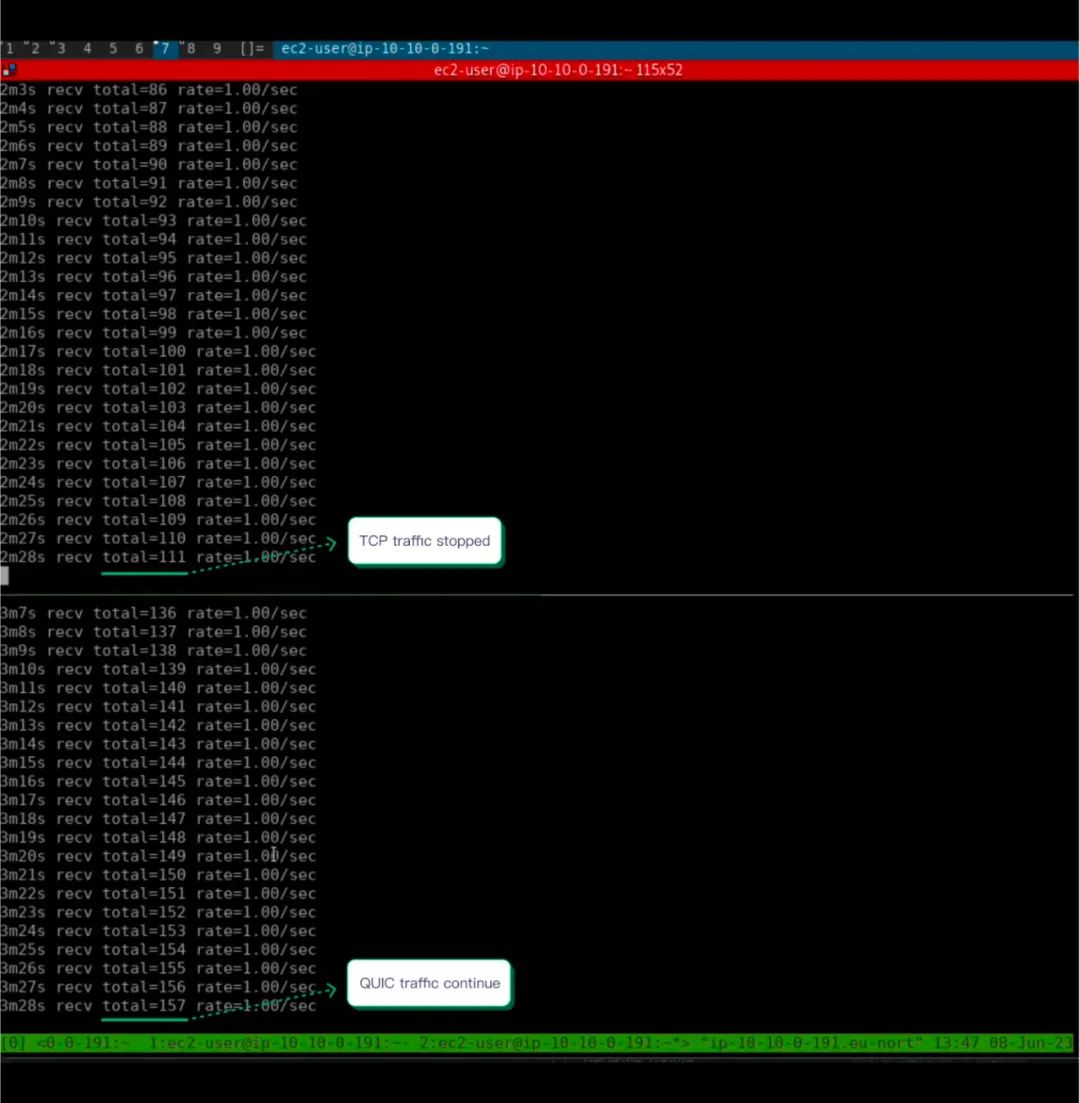Viewport: 1080px width, 1103px height.
Task: Click the hostname ip-10-10-0-191.eu-nort in status bar
Action: pos(811,1043)
